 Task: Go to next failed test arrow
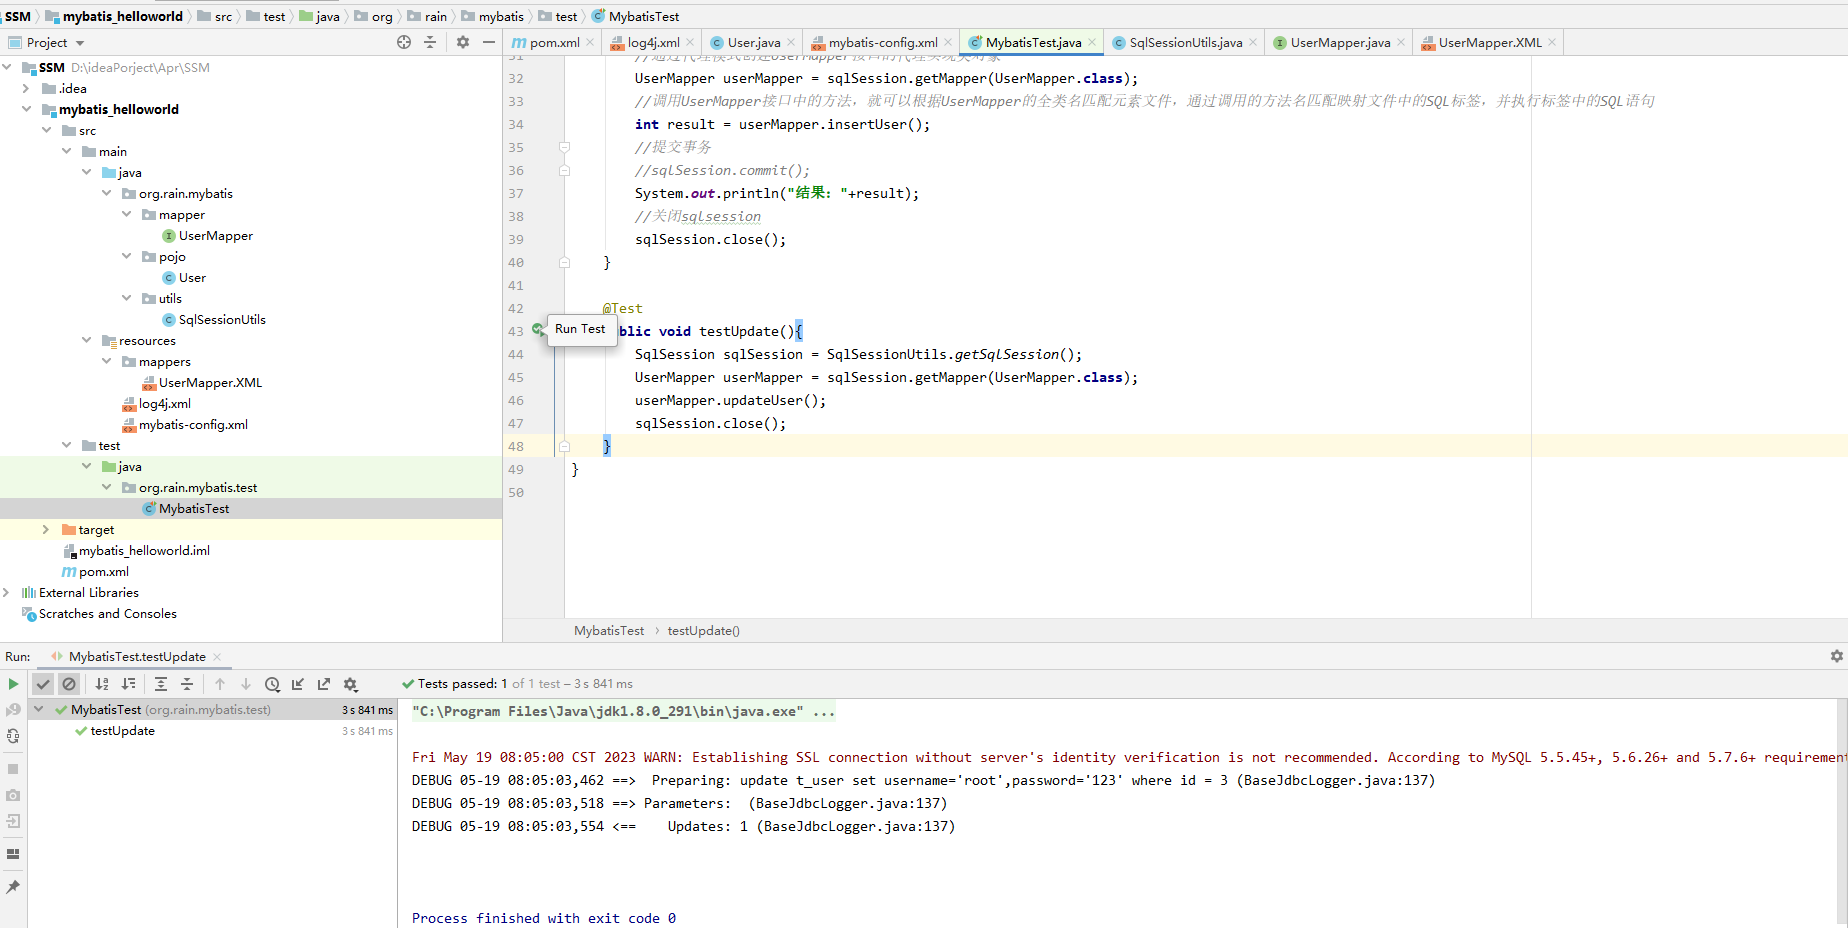point(246,684)
